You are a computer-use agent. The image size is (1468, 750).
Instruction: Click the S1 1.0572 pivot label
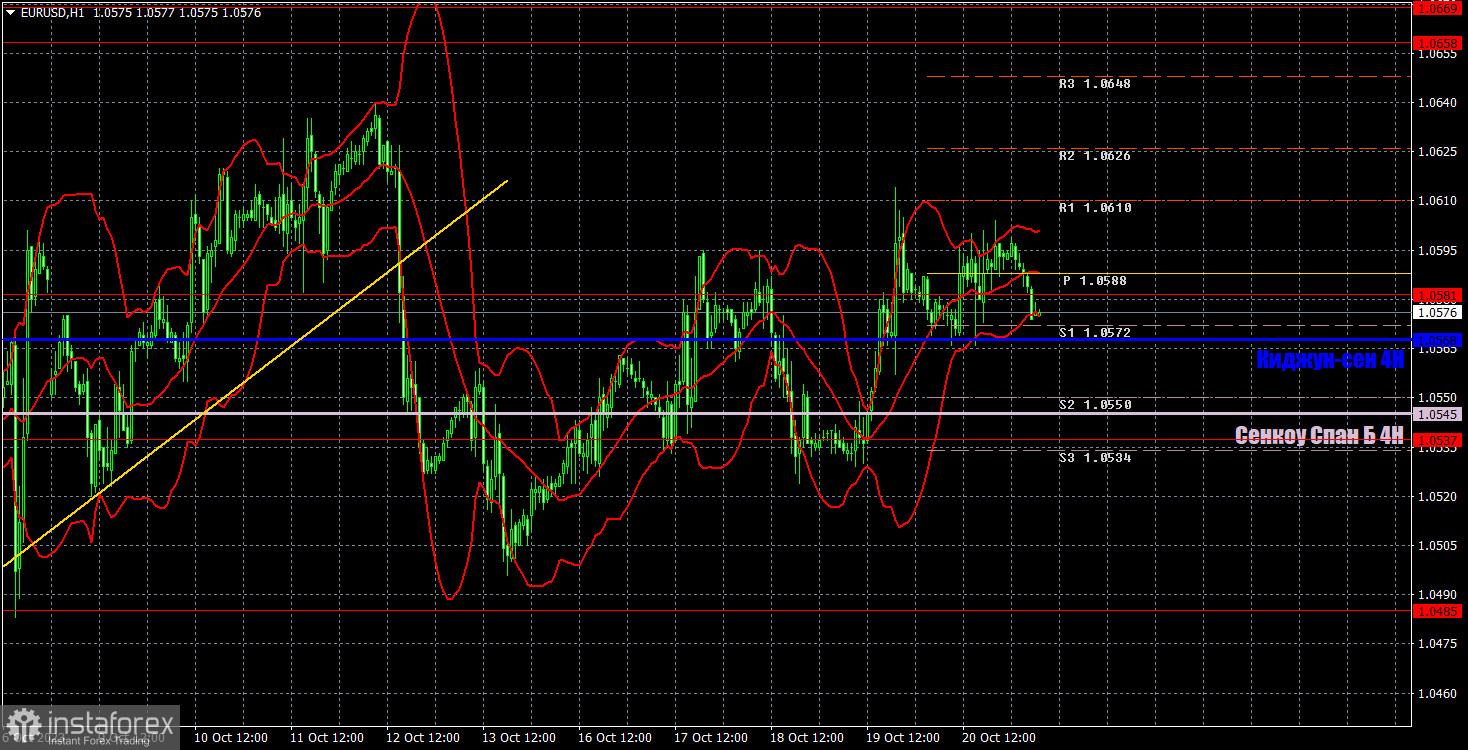(1095, 332)
